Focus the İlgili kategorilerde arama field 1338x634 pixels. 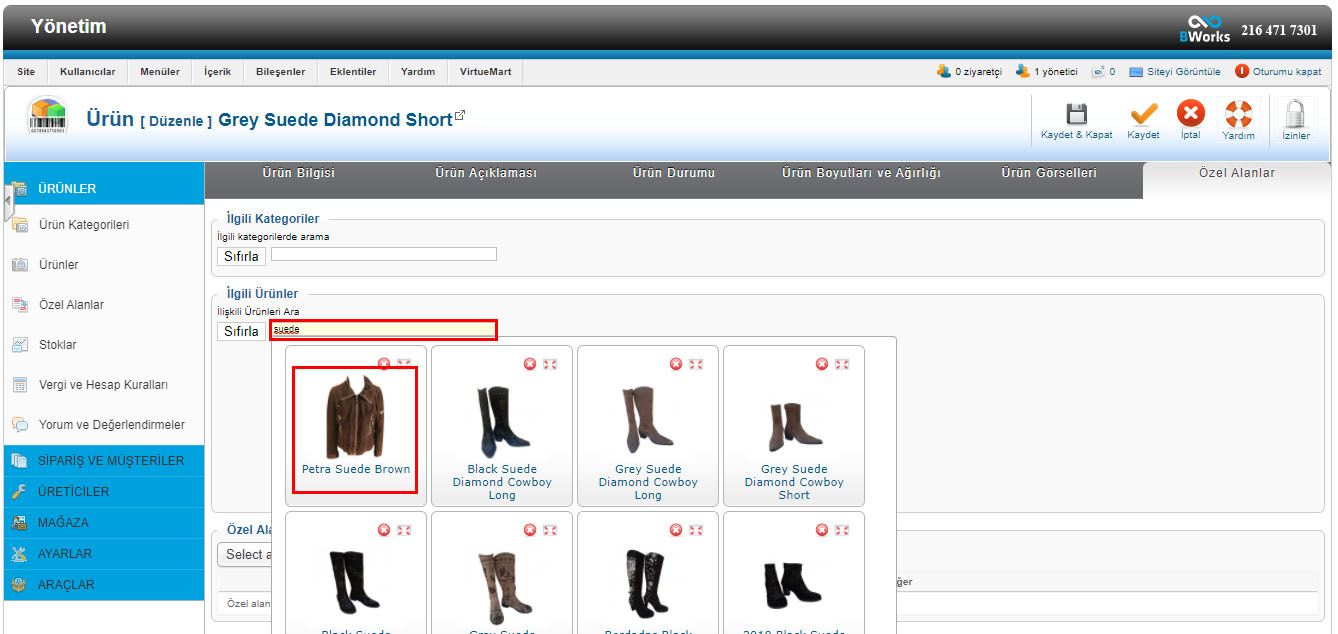tap(384, 254)
